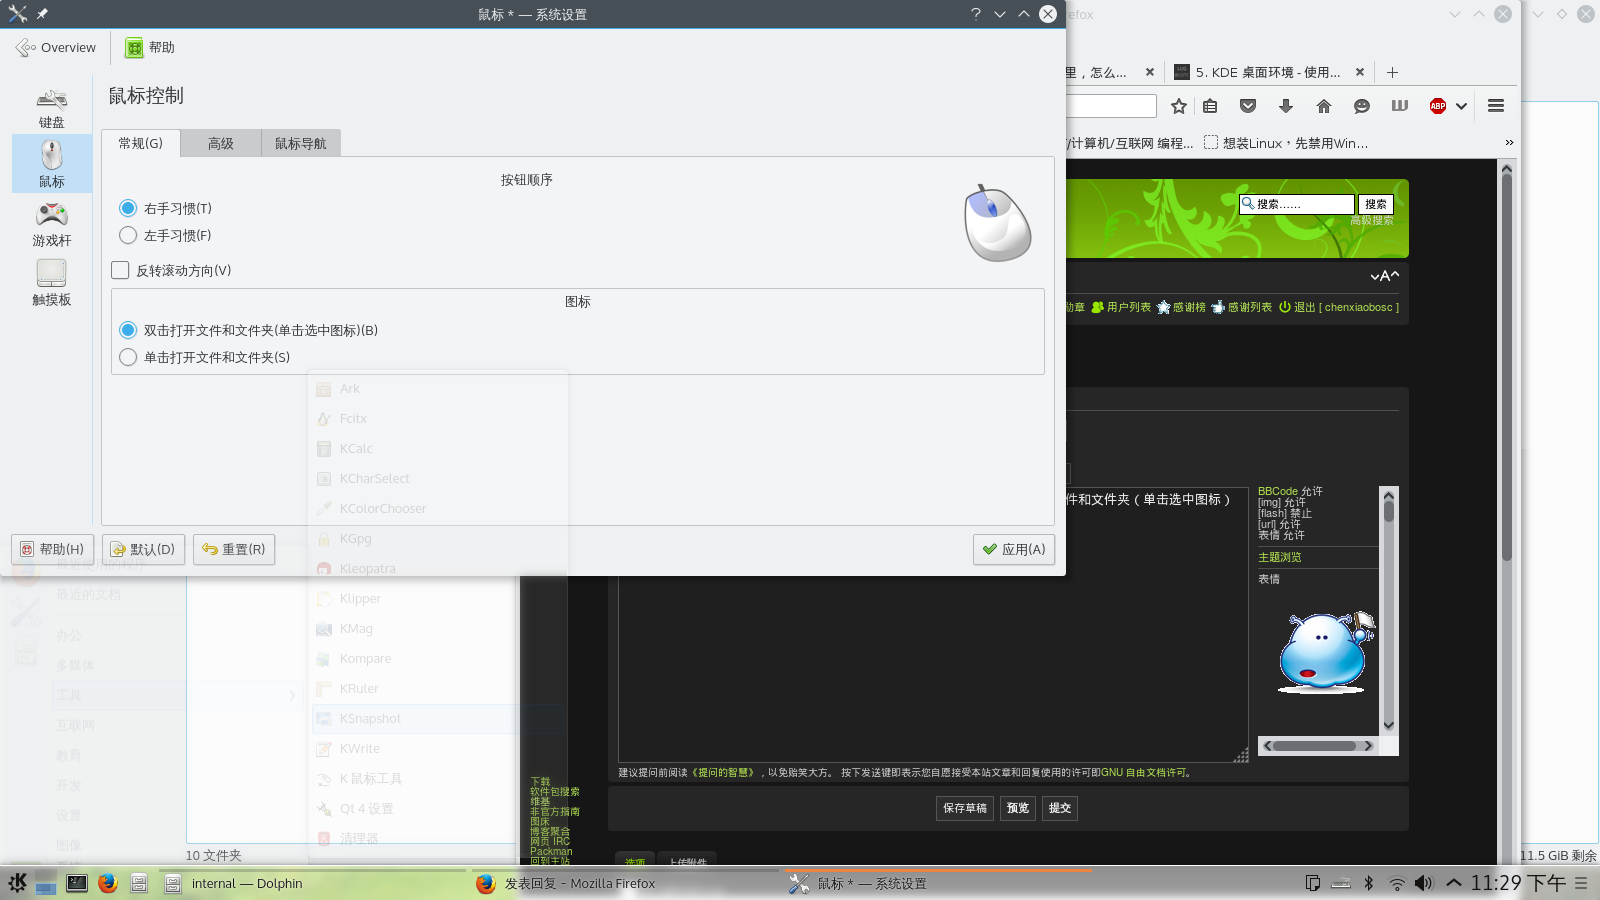Open Firefox downloads arrow icon
The height and width of the screenshot is (900, 1600).
(1286, 106)
